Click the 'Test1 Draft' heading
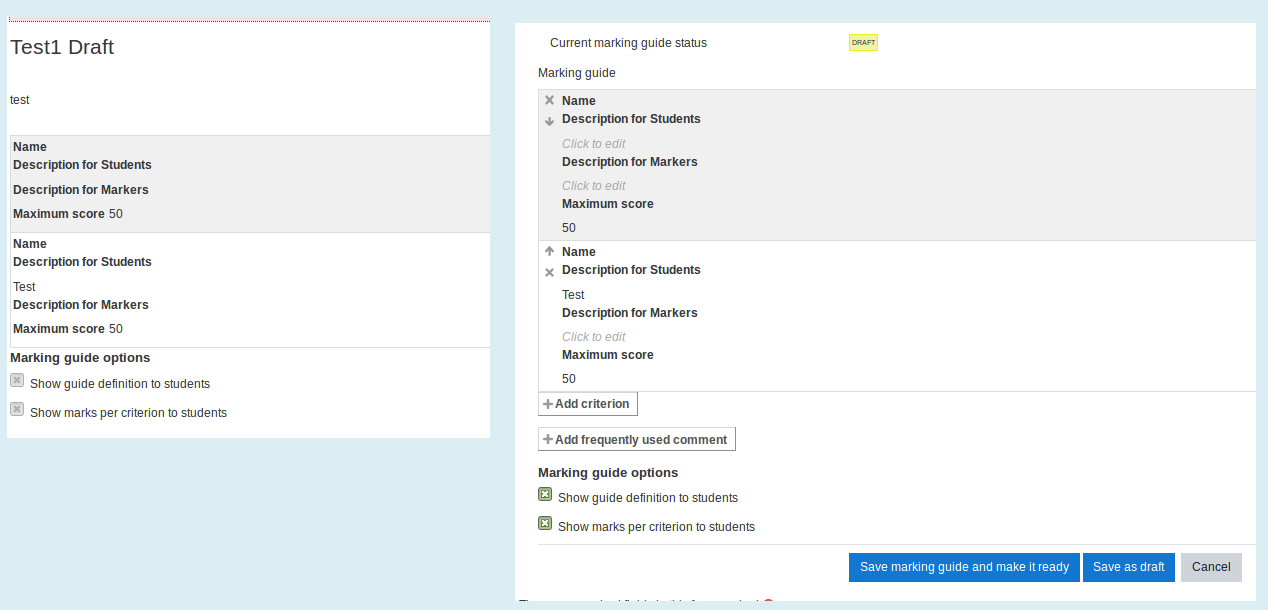This screenshot has width=1268, height=610. pos(62,47)
